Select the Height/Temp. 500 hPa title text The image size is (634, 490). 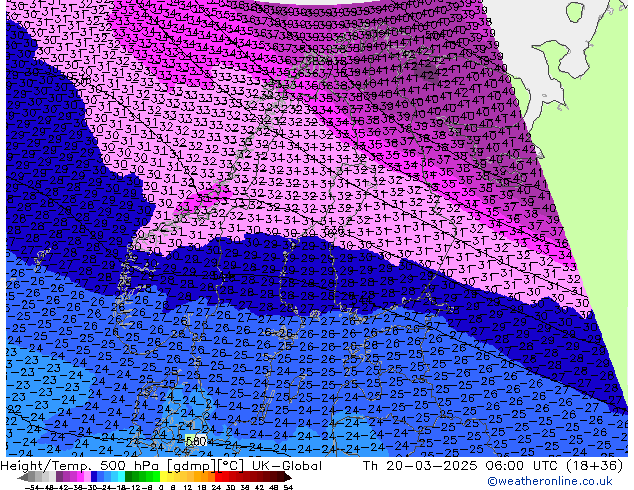coord(80,466)
